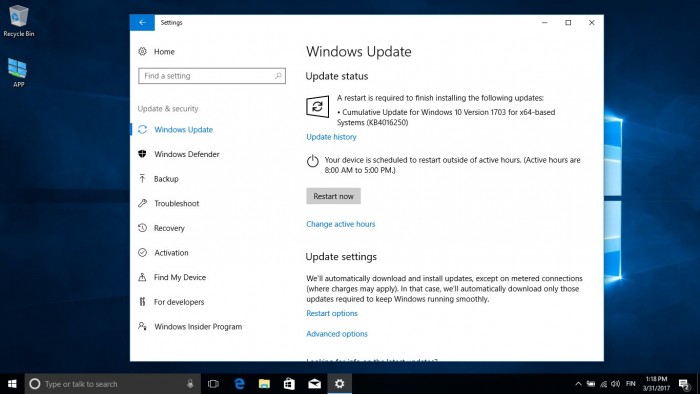This screenshot has width=700, height=394.
Task: Click the Settings gear on the taskbar
Action: click(x=340, y=384)
